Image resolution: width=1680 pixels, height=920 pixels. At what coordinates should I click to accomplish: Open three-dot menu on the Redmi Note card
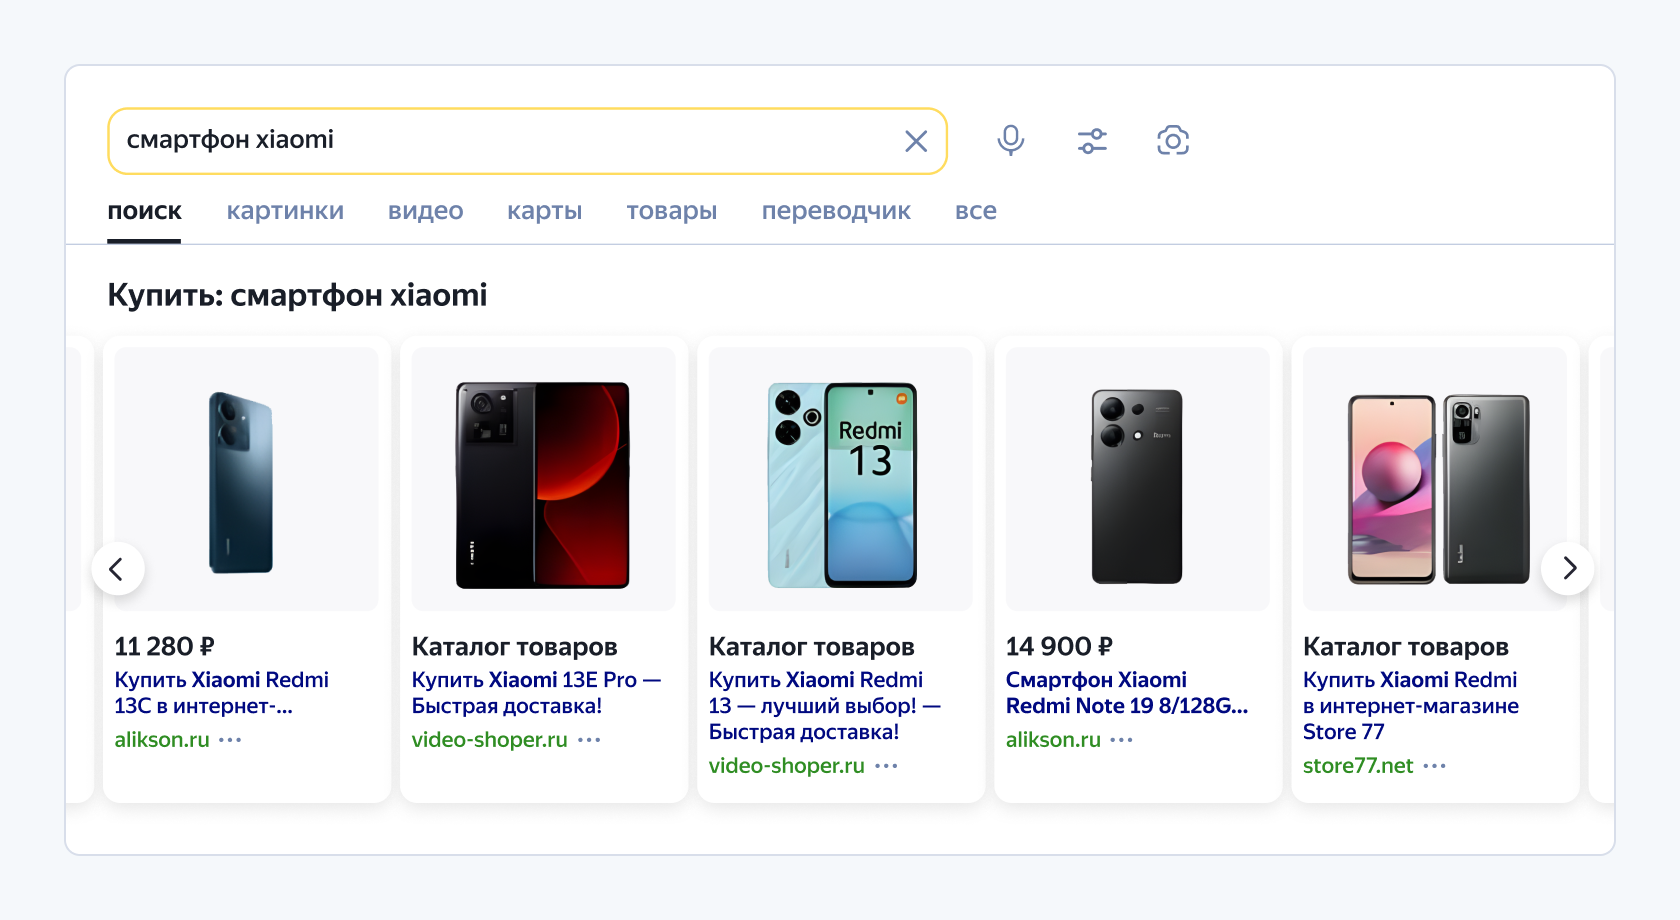coord(1122,740)
